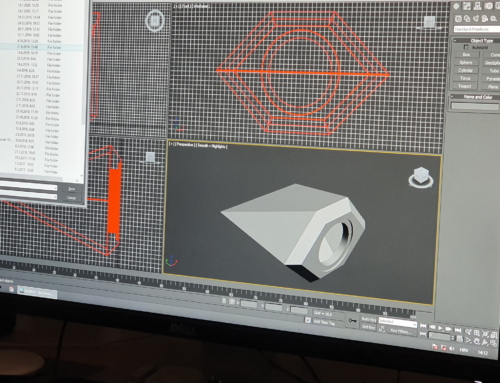Image resolution: width=500 pixels, height=383 pixels.
Task: Select the Lights category icon
Action: coord(476,19)
